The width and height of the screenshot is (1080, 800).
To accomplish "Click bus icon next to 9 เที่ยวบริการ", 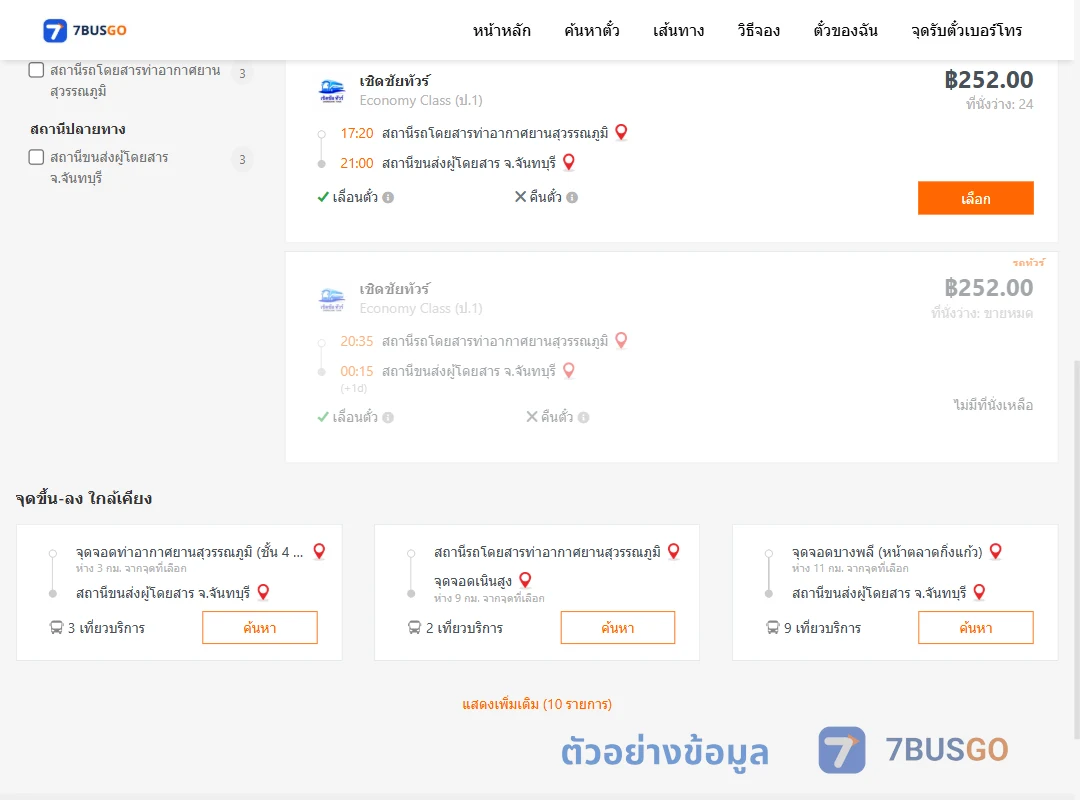I will [x=773, y=628].
